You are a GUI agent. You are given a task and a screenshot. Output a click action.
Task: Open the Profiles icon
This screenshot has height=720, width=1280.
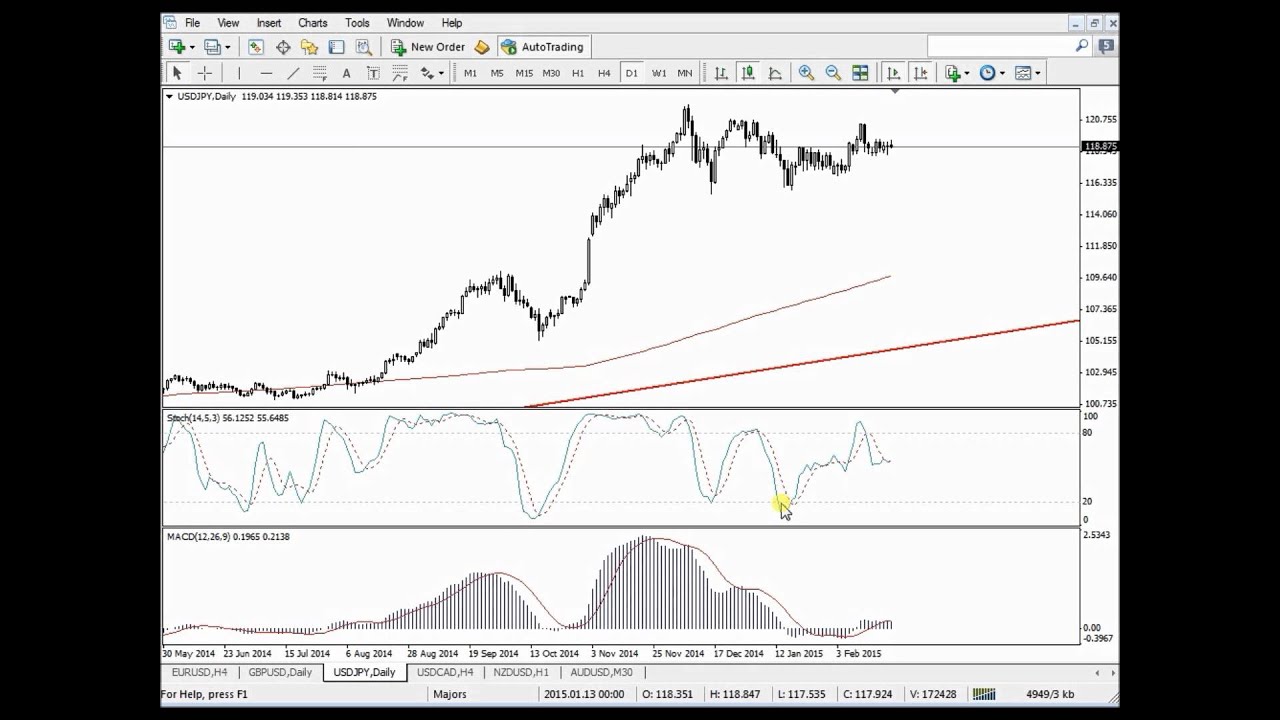[212, 47]
